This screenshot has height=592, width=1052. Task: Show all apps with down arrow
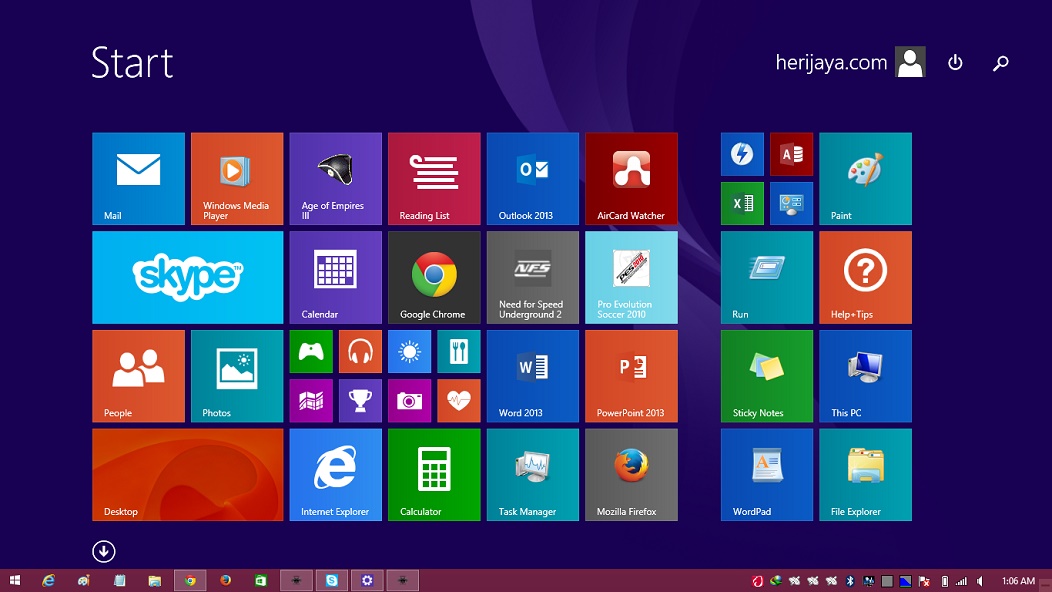[104, 551]
